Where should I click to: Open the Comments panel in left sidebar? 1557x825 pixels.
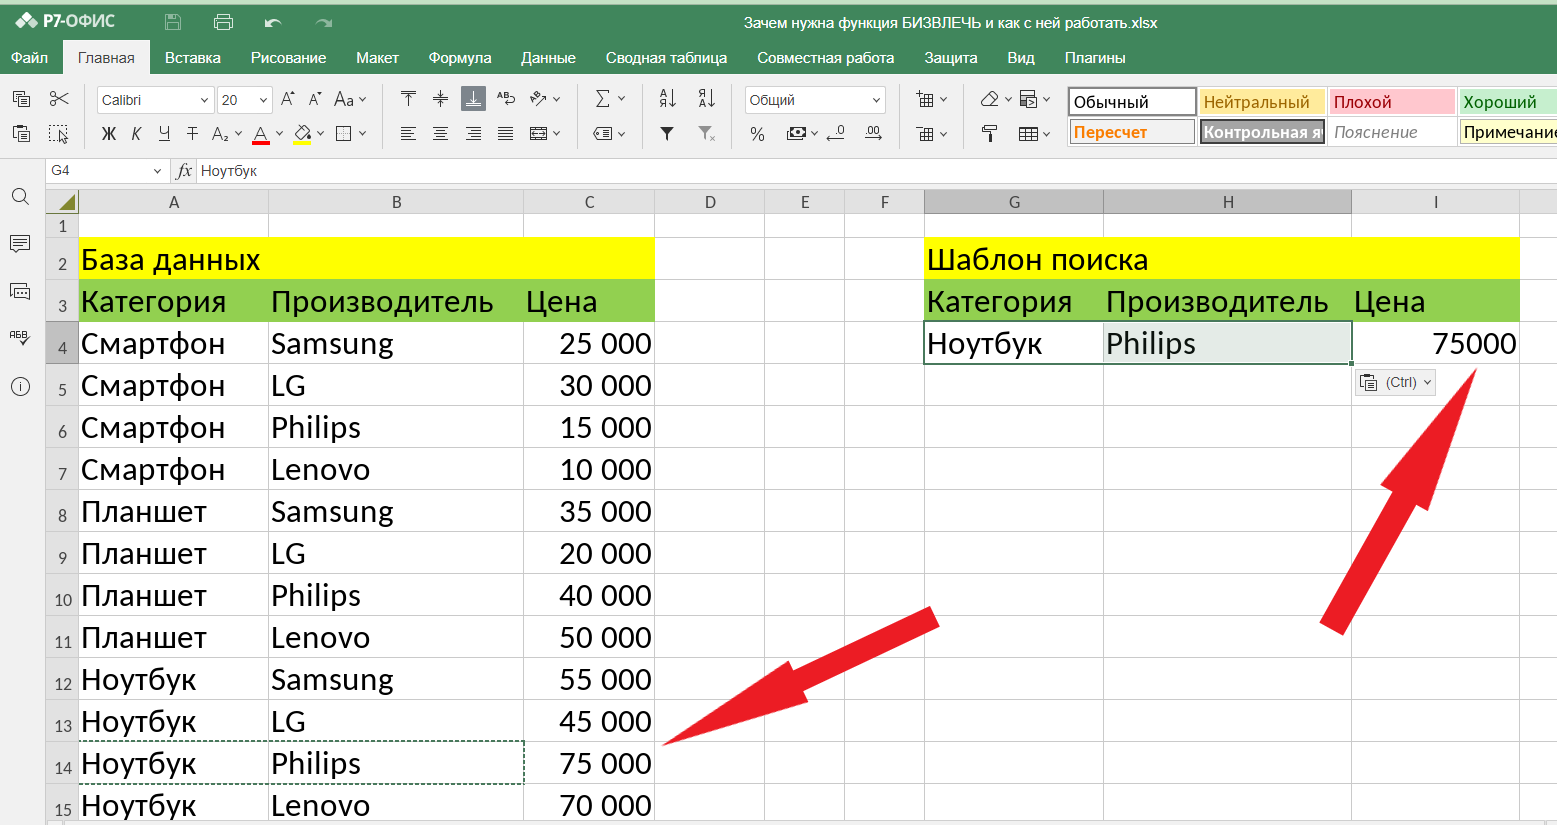20,244
